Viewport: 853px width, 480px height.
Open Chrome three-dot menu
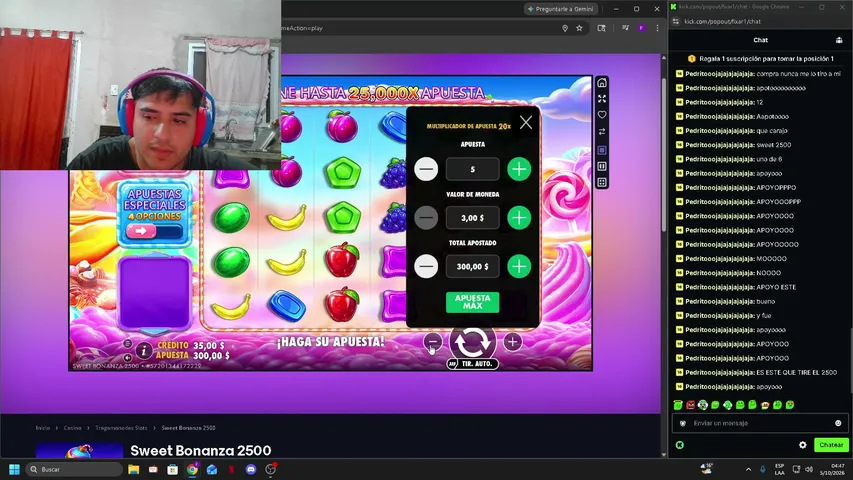coord(657,28)
